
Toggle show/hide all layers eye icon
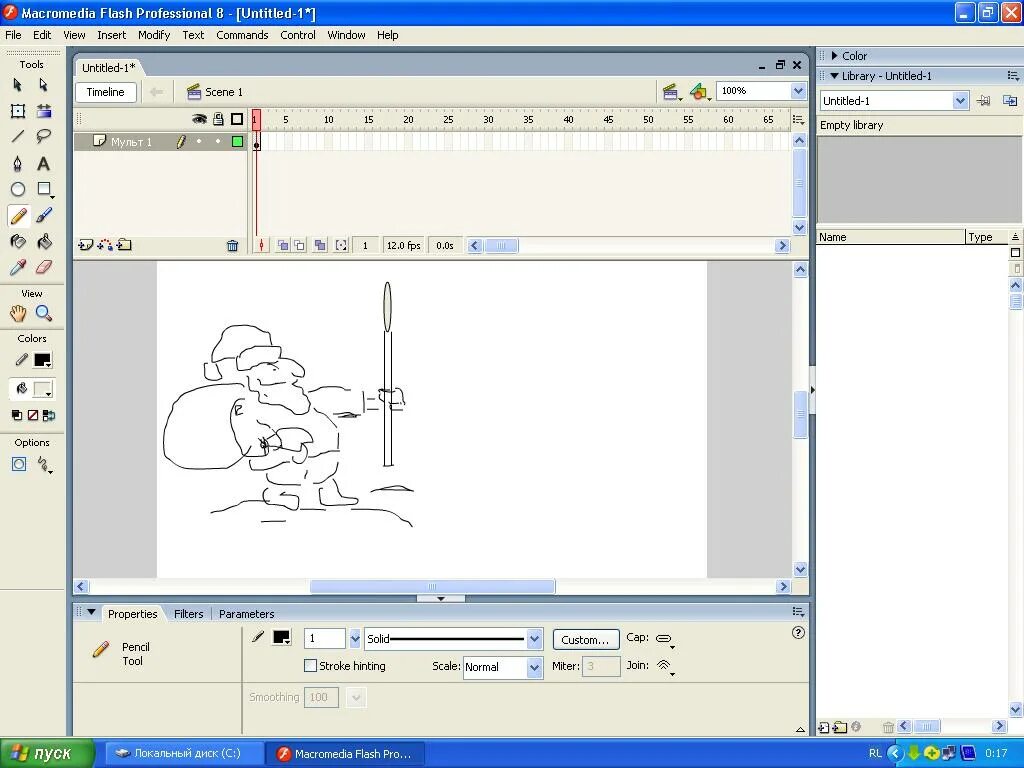[x=199, y=119]
